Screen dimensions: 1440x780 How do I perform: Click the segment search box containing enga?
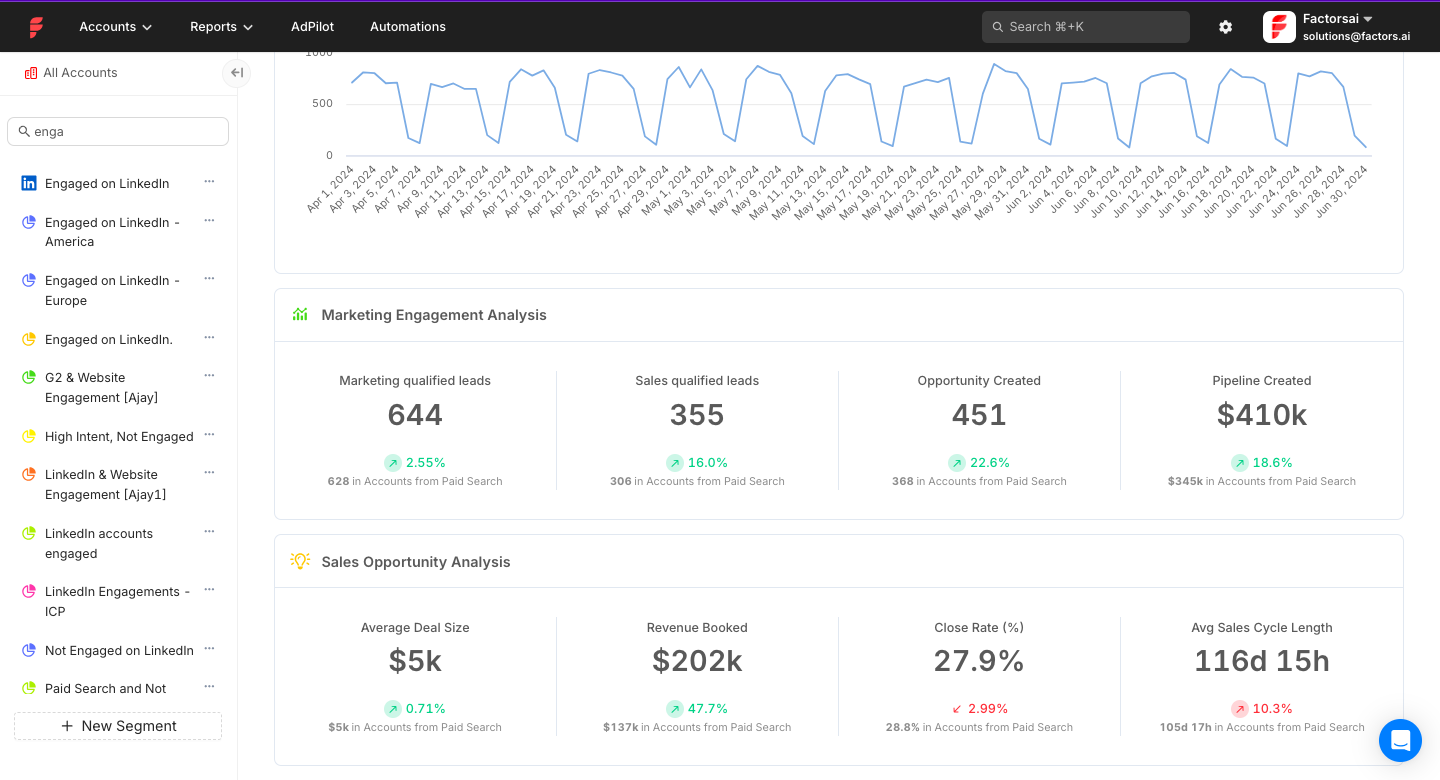(118, 131)
